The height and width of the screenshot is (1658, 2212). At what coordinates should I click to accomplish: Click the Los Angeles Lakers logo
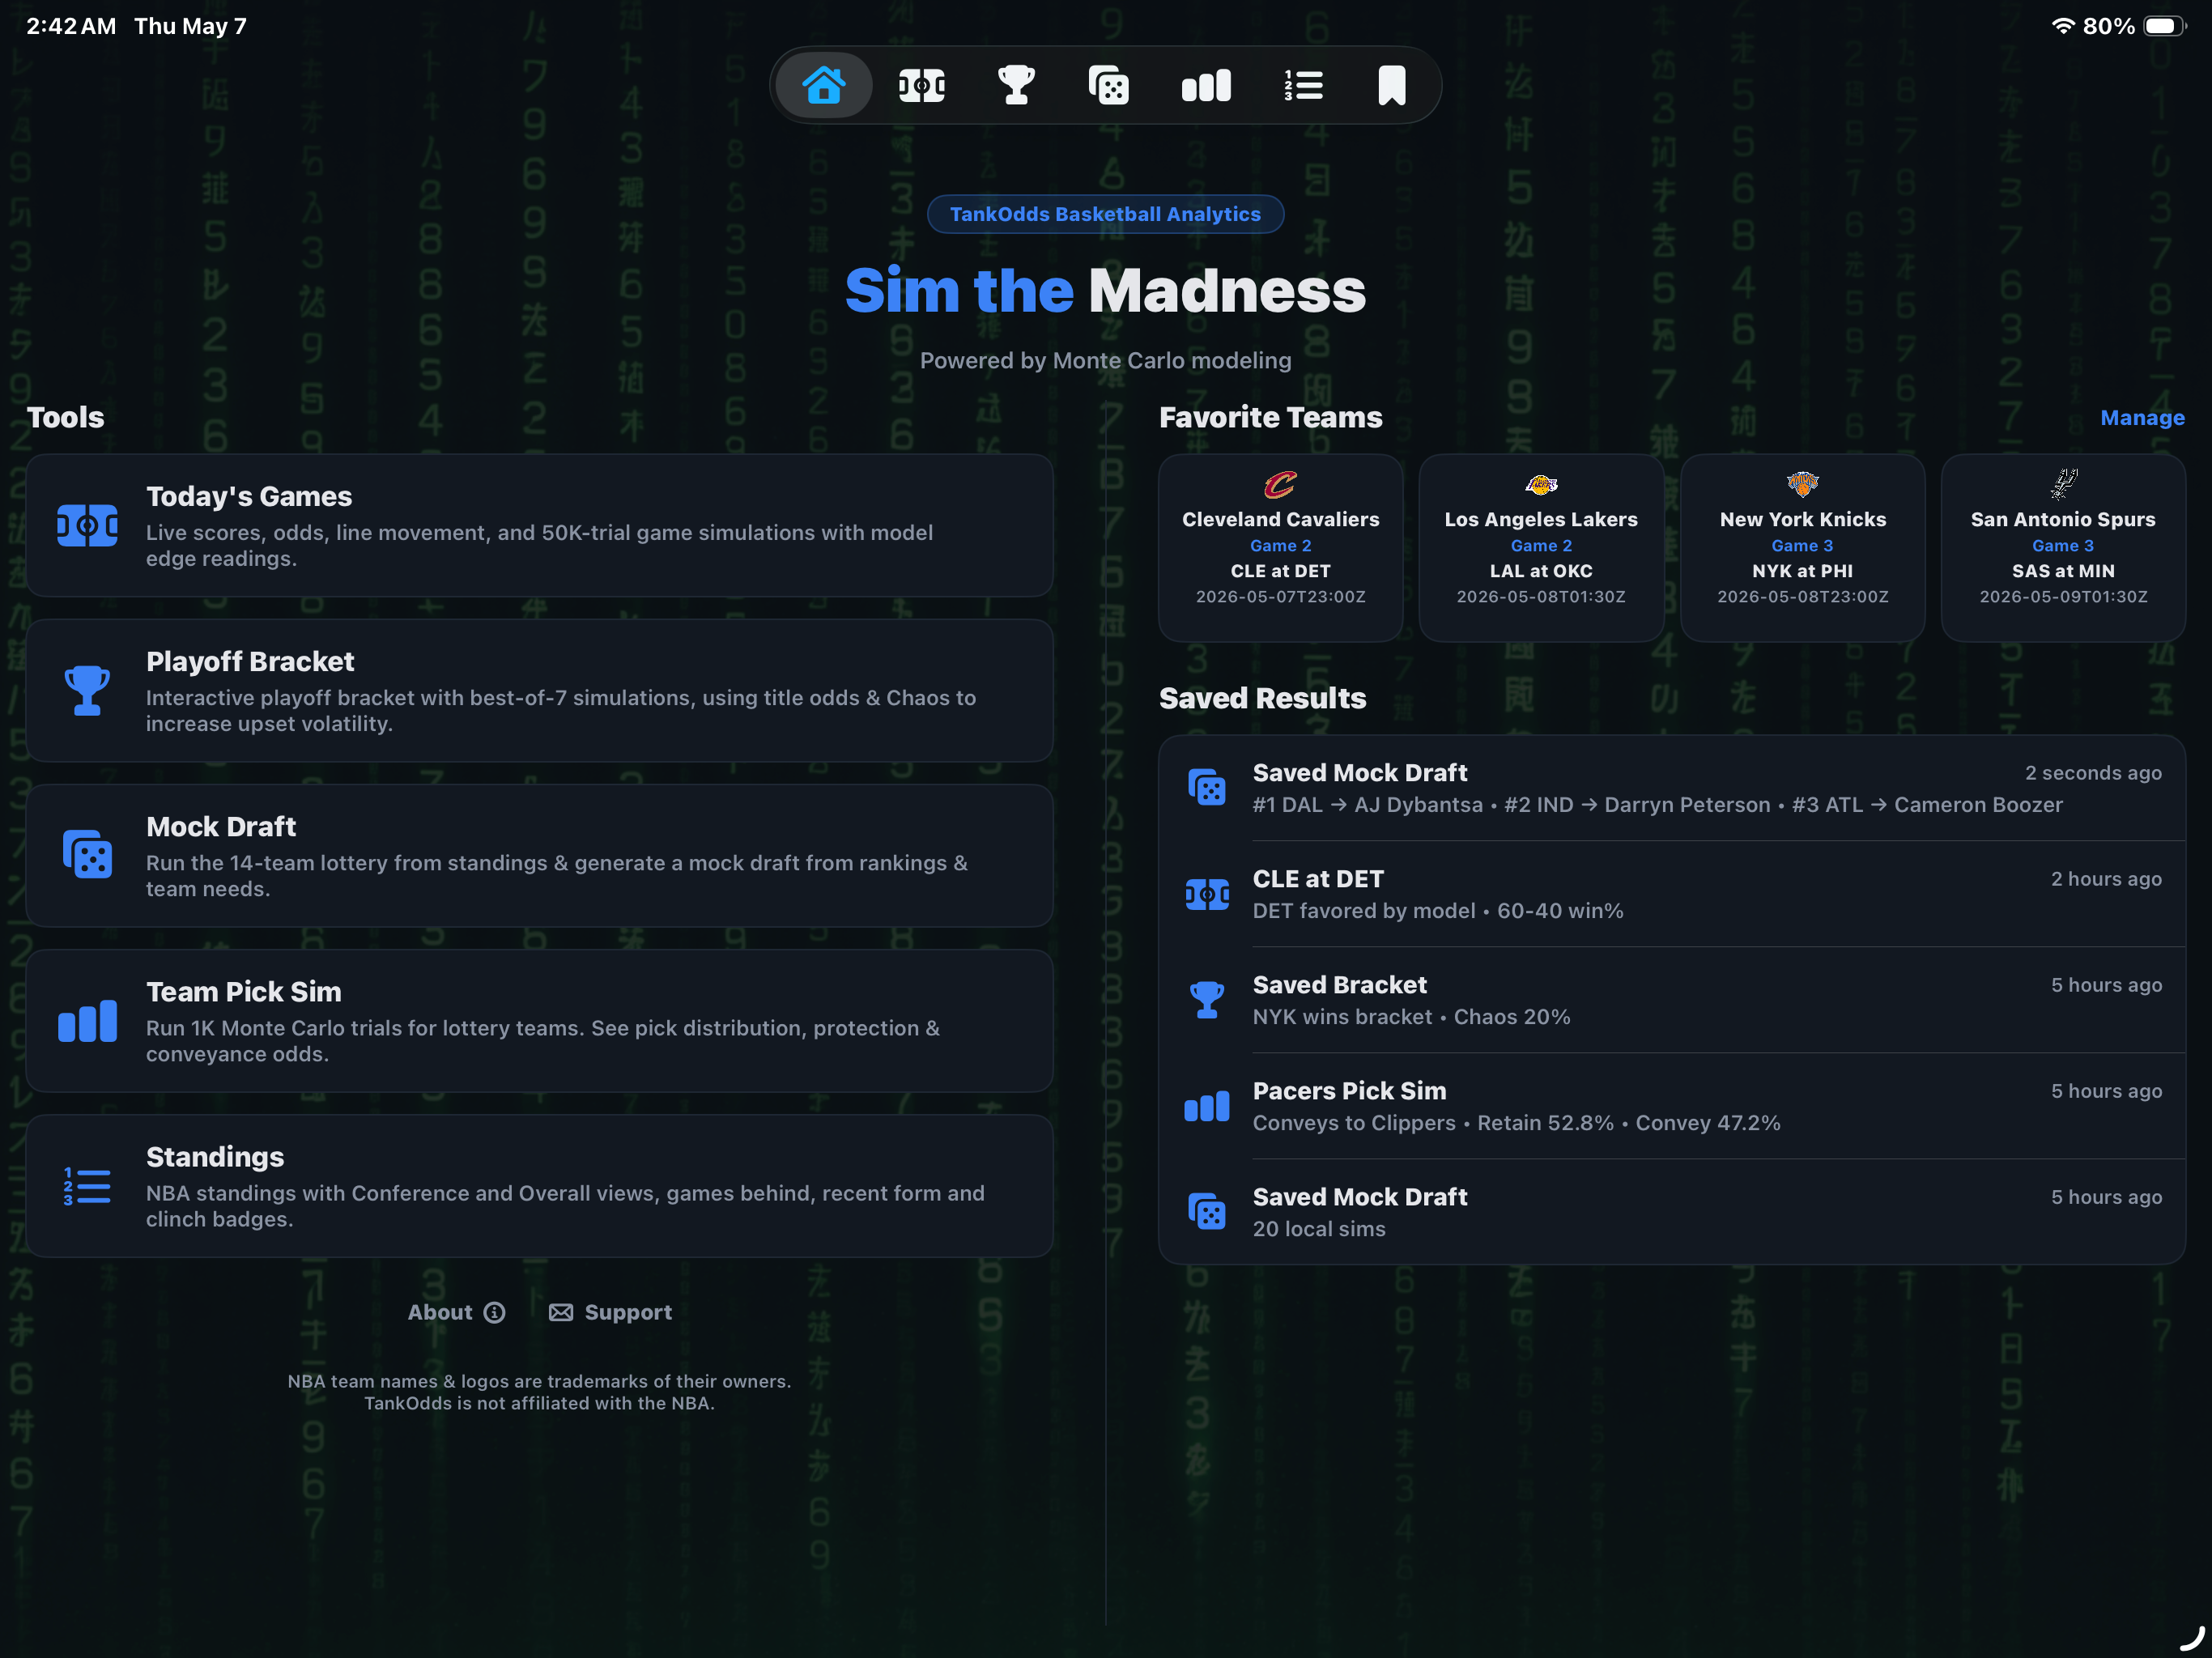click(1541, 485)
